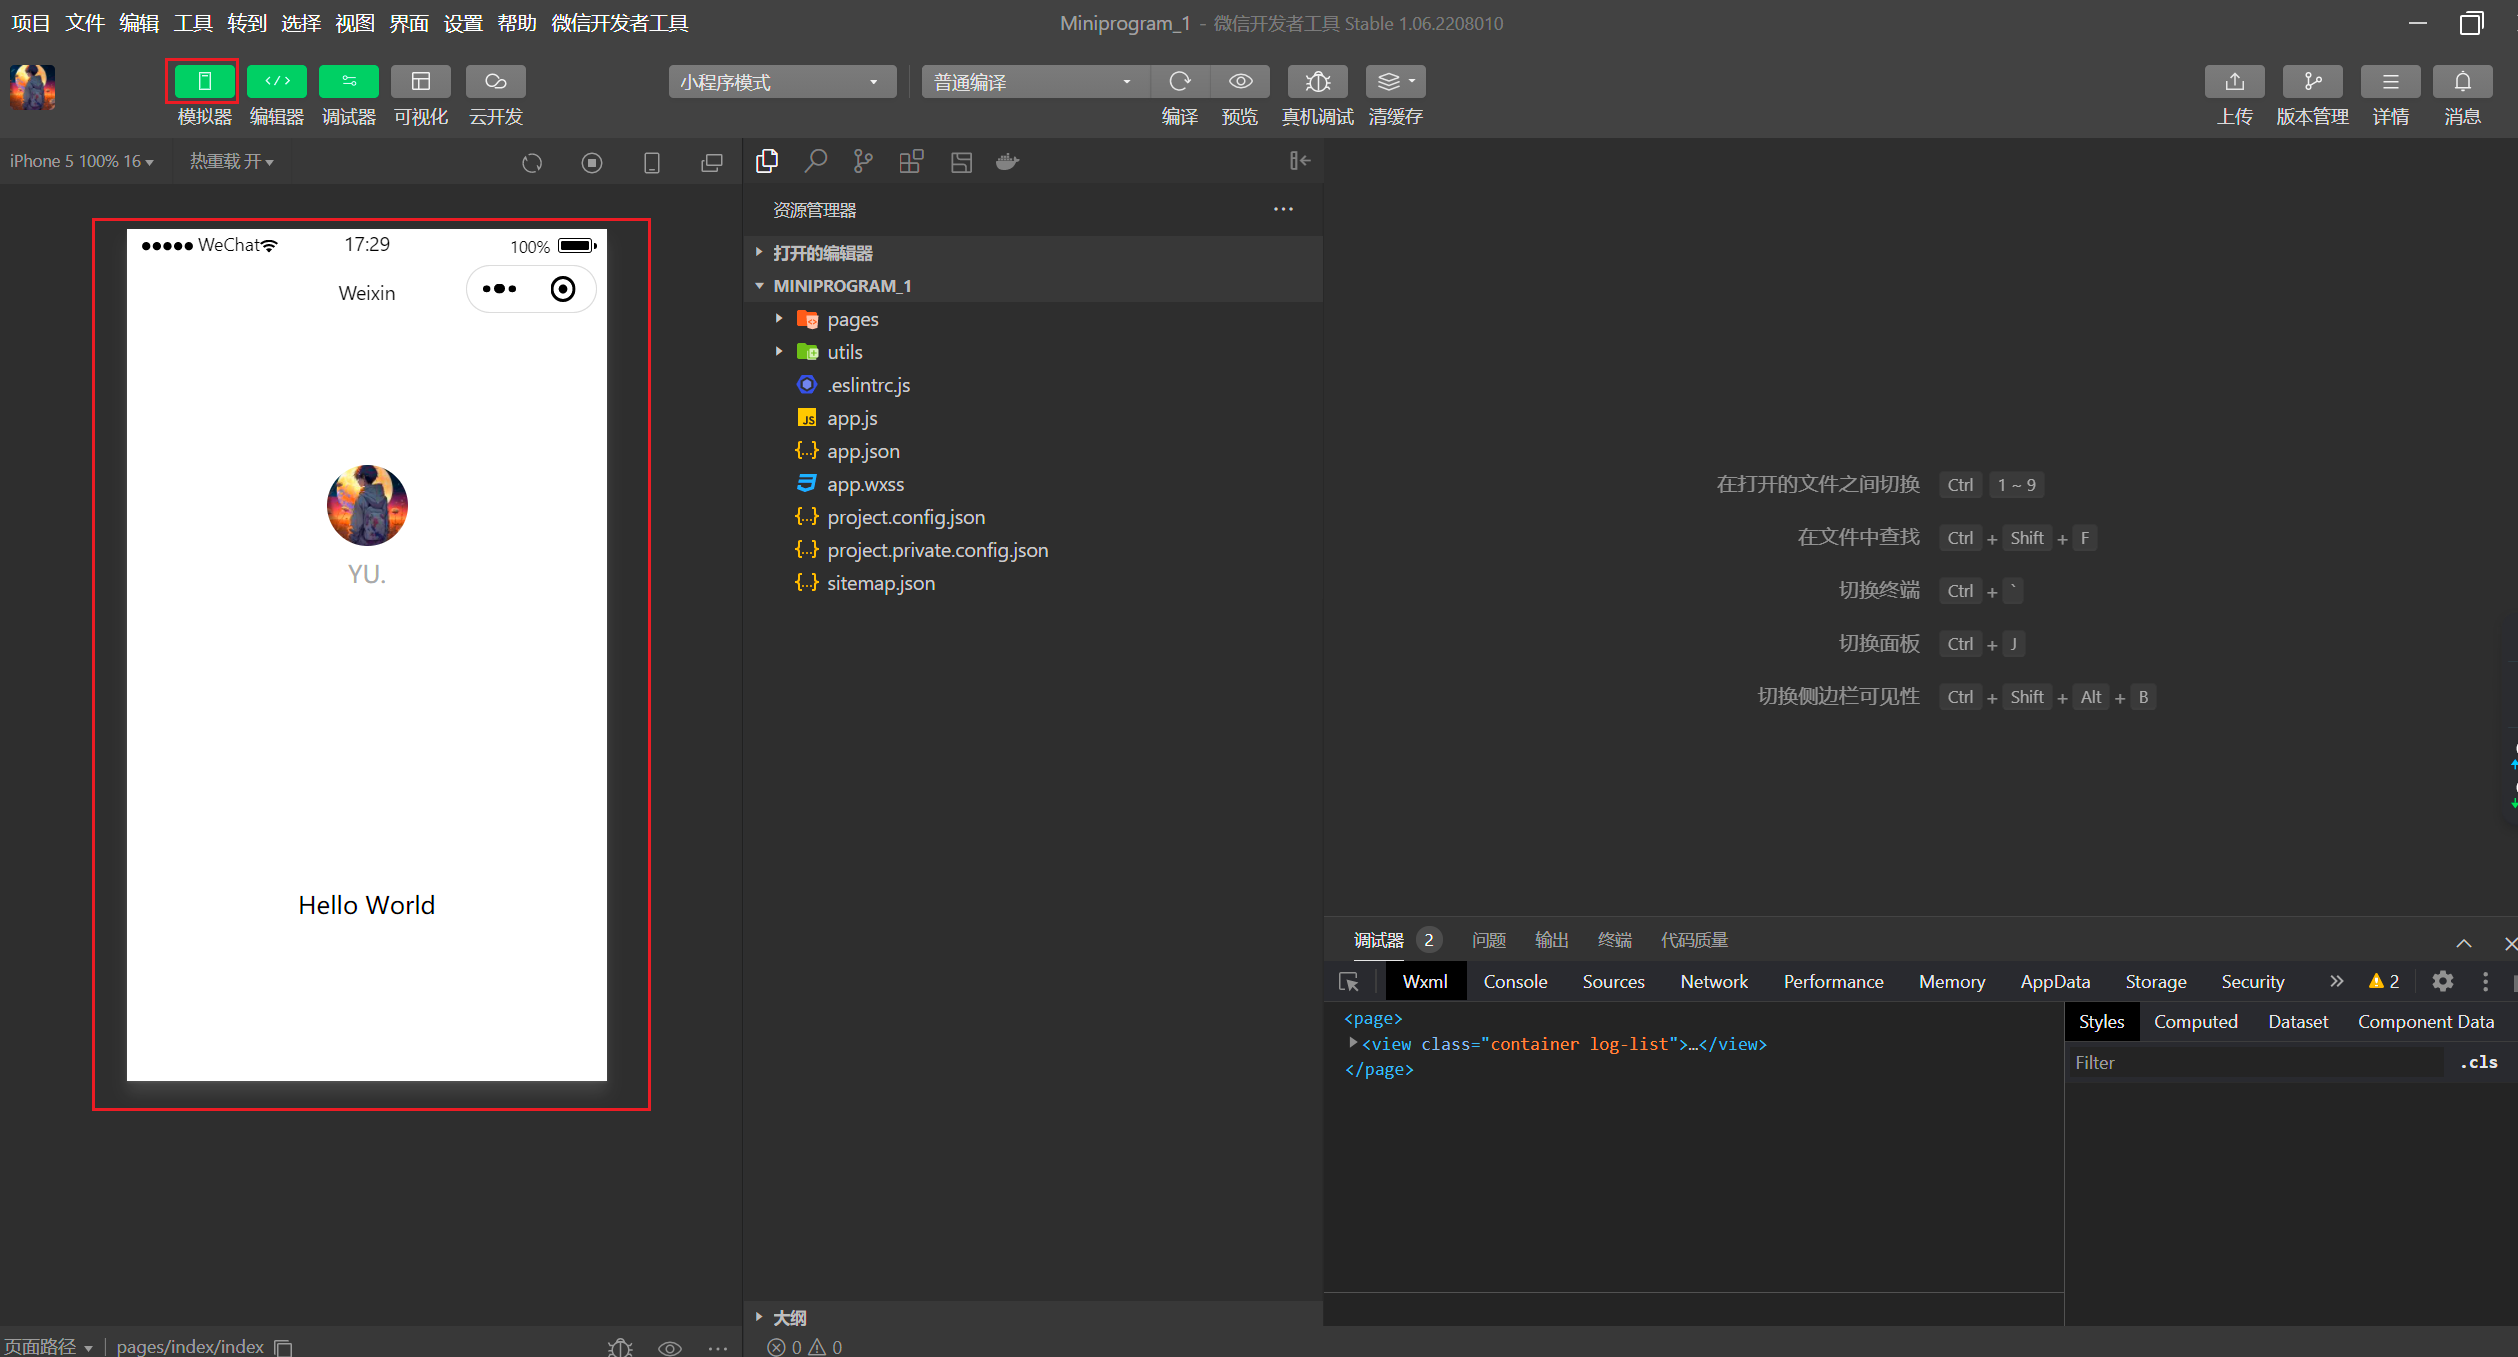Open the 普通编译 compile mode dropdown
This screenshot has height=1357, width=2518.
(x=1034, y=82)
